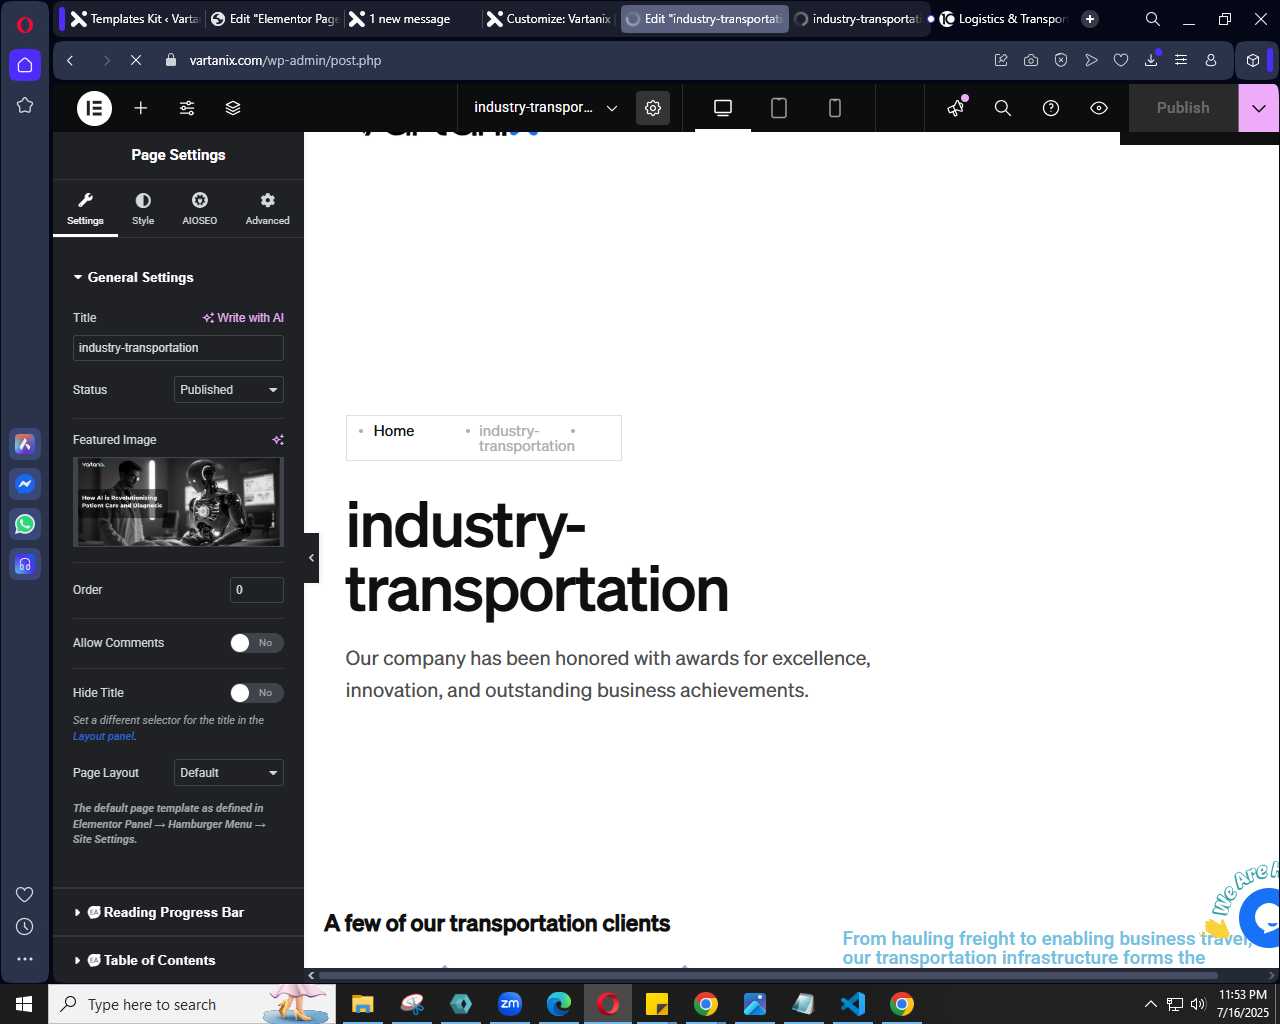Open the Layout panel link
The width and height of the screenshot is (1280, 1024).
pyautogui.click(x=104, y=736)
